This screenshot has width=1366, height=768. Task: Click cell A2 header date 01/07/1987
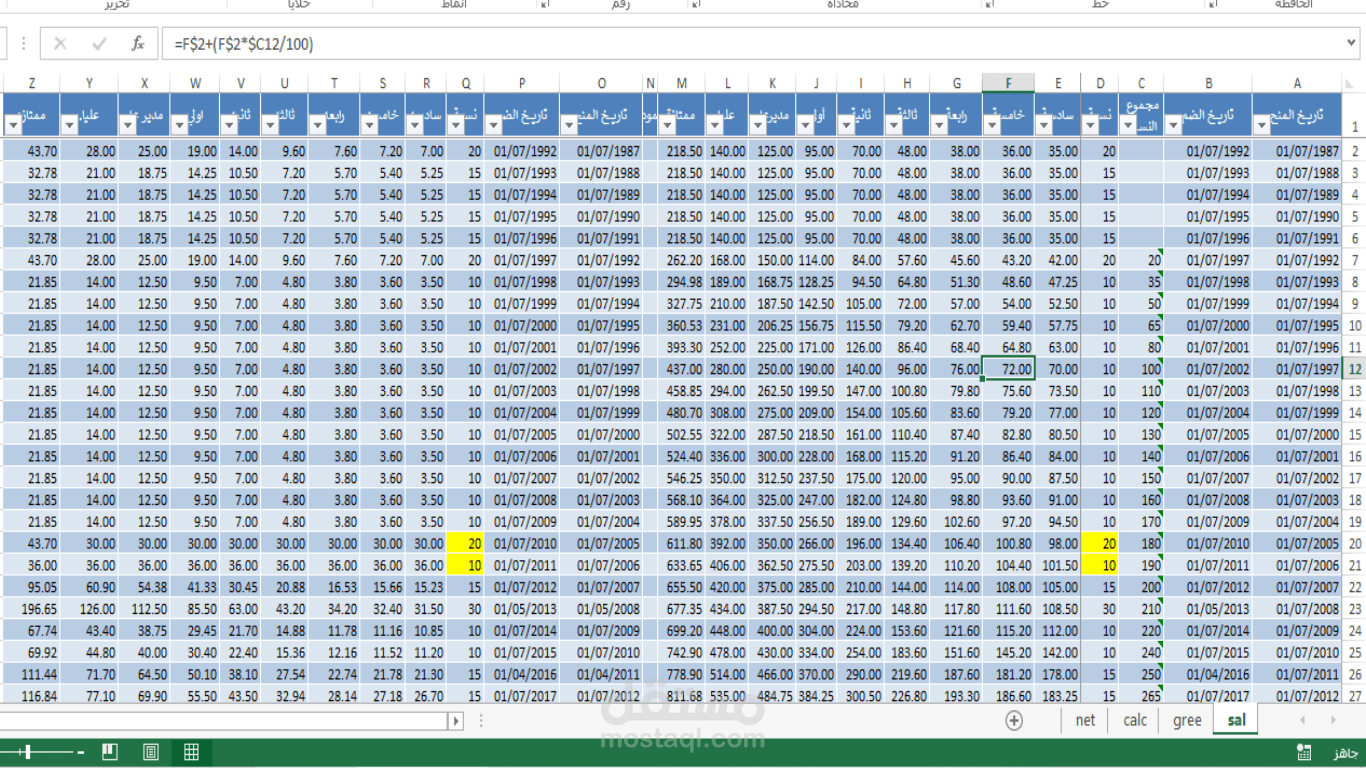tap(1297, 151)
